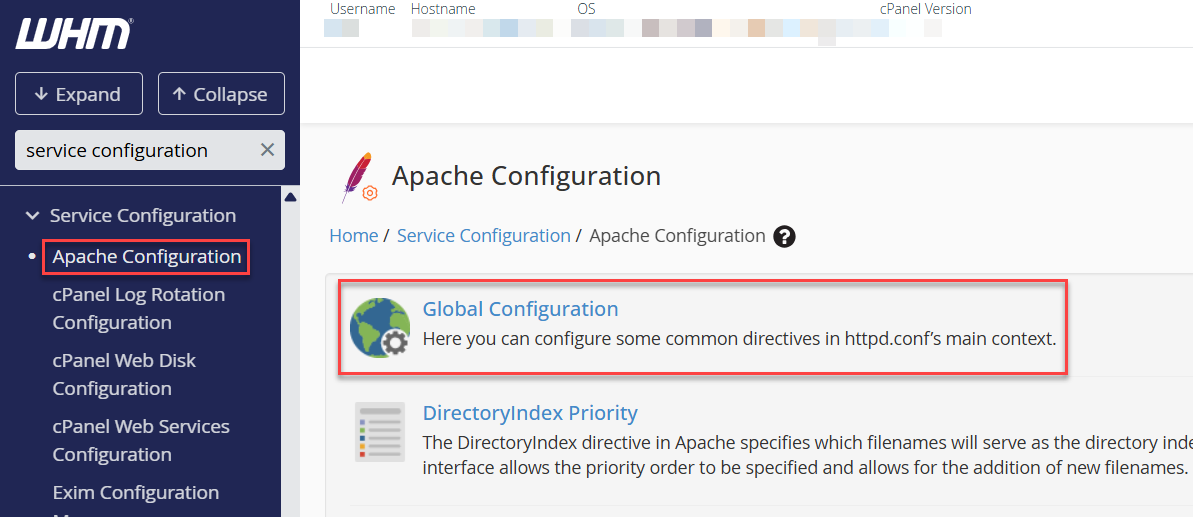1193x517 pixels.
Task: Open the Global Configuration link
Action: tap(520, 309)
